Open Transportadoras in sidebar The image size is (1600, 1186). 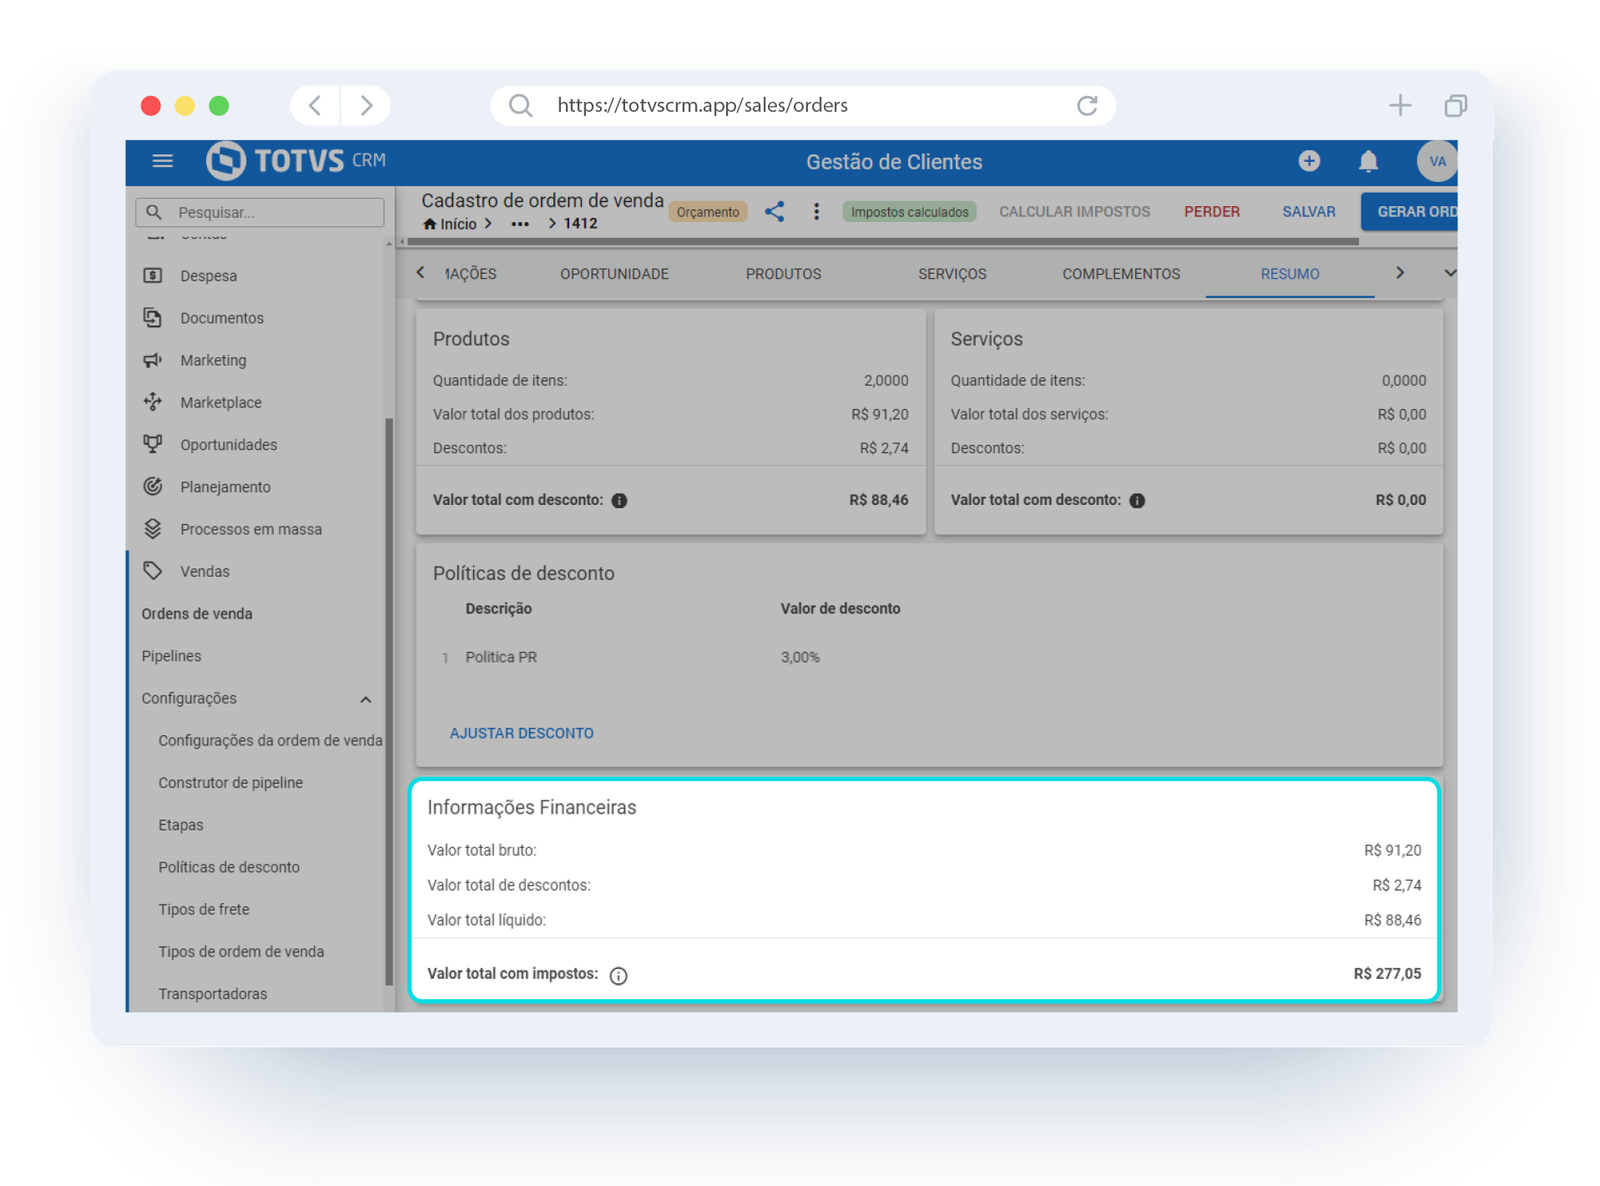213,994
